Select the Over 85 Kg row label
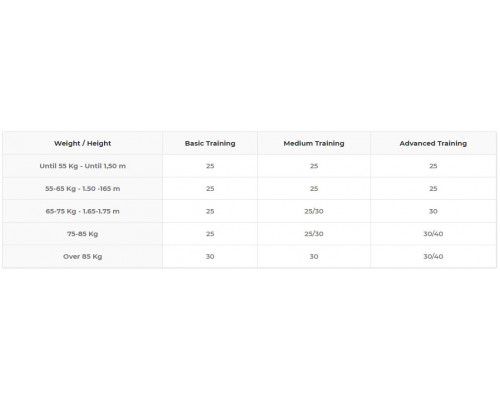500x400 pixels. (83, 257)
